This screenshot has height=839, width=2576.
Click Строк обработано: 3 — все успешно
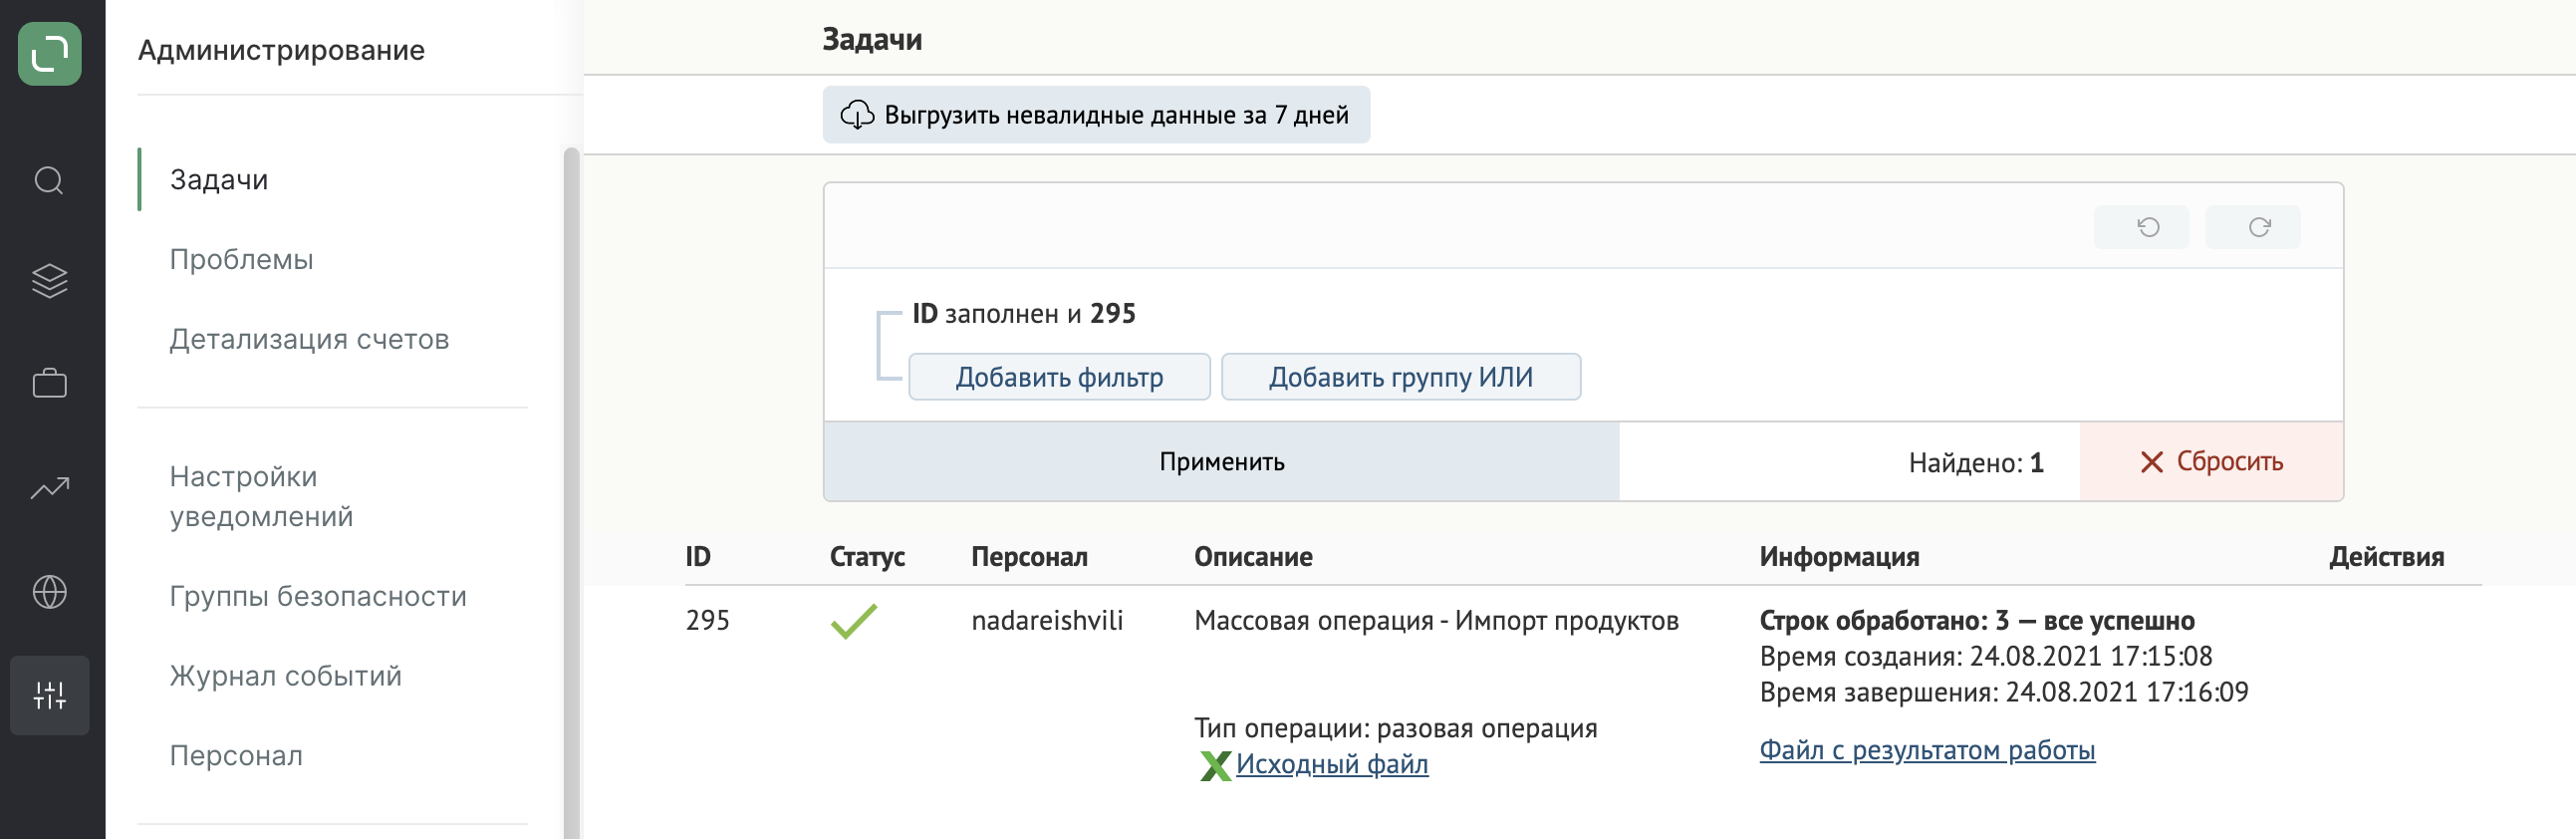[1976, 621]
